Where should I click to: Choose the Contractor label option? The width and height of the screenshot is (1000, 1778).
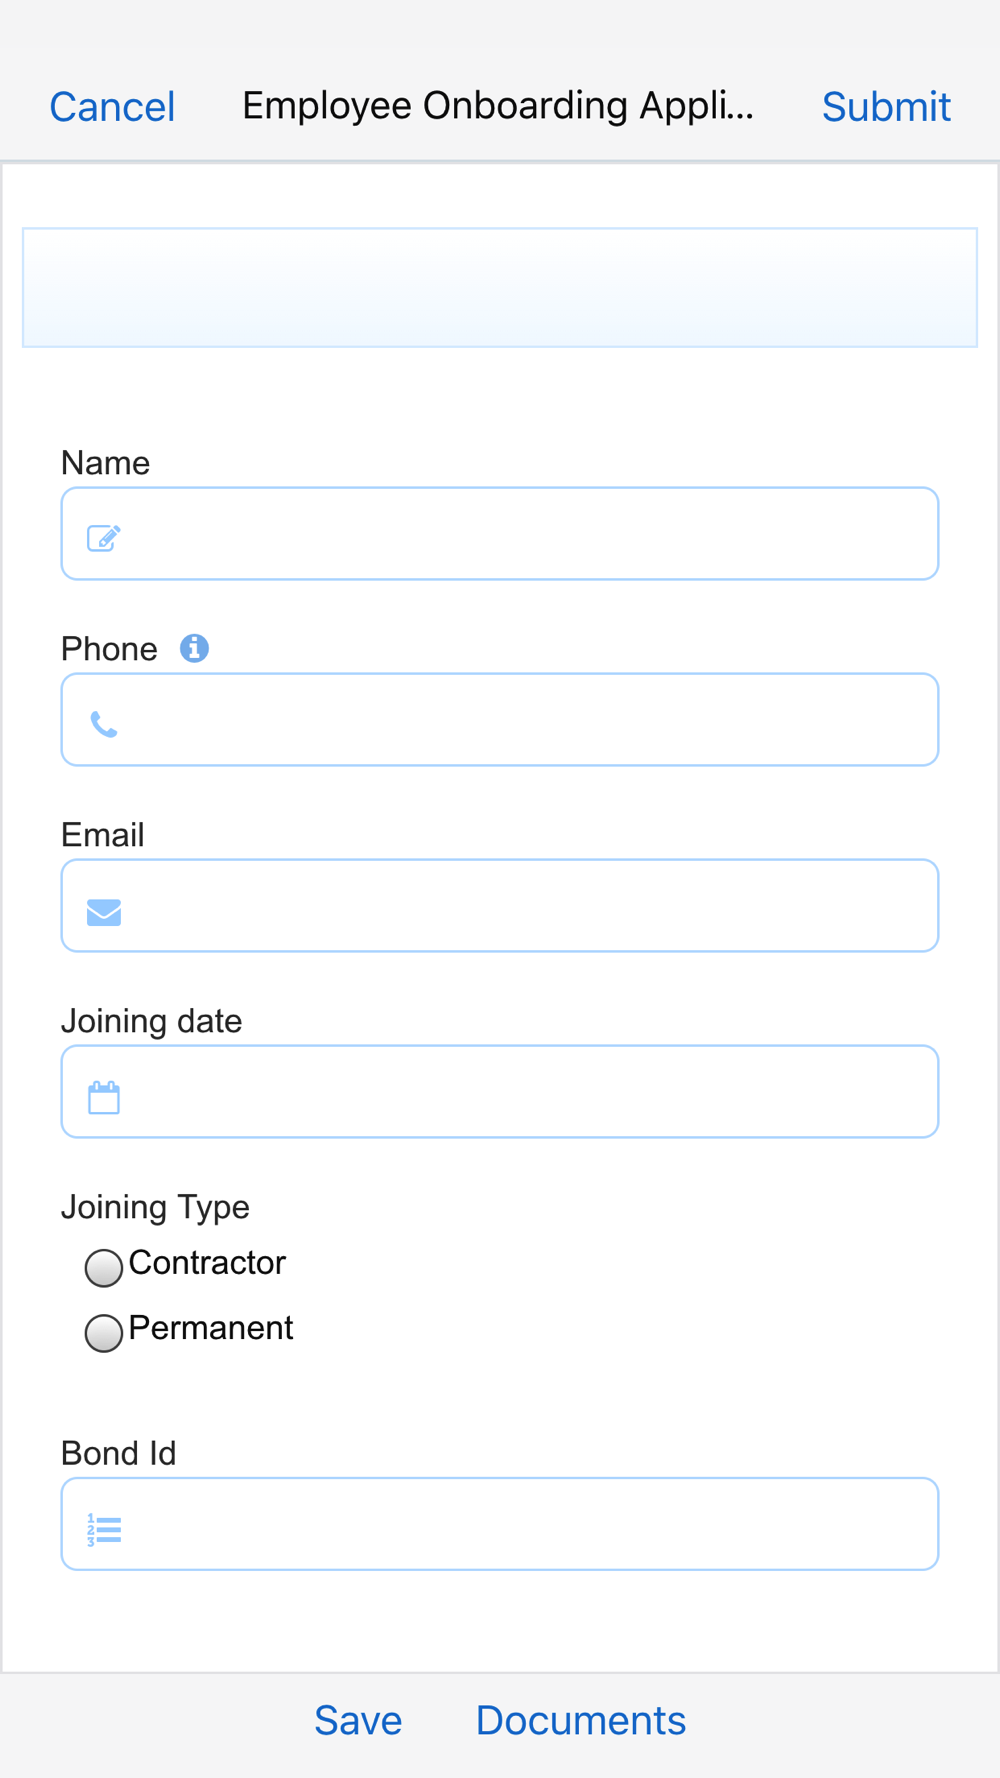(x=207, y=1263)
